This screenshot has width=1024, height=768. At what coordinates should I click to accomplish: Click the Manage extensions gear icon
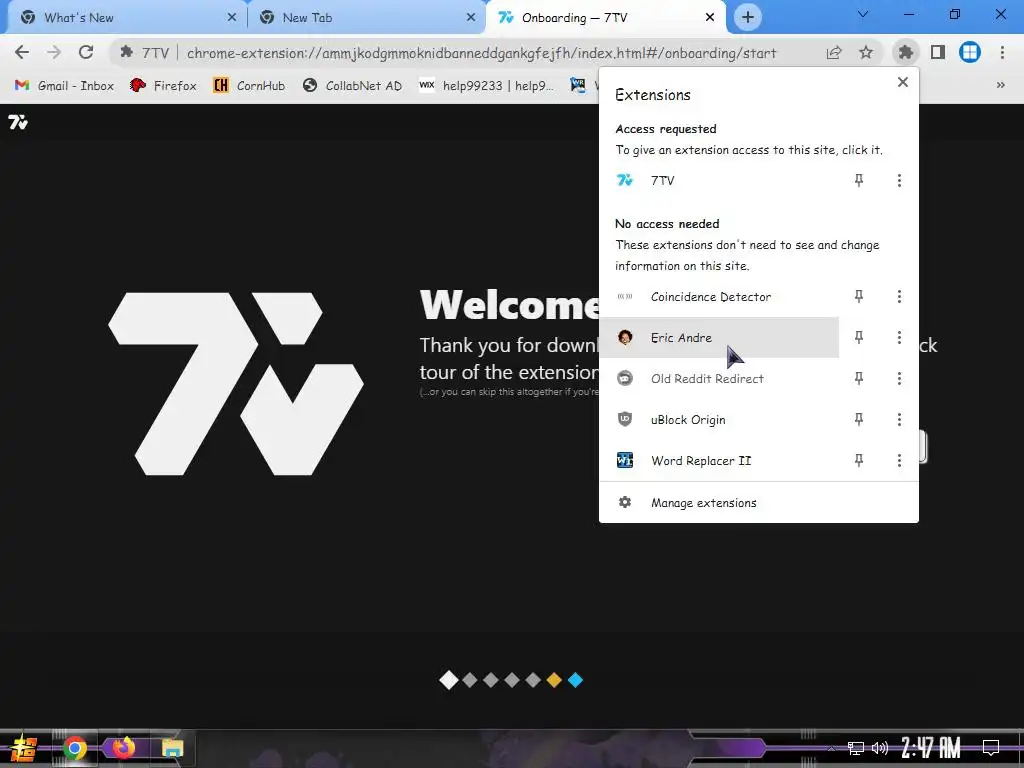(x=625, y=502)
